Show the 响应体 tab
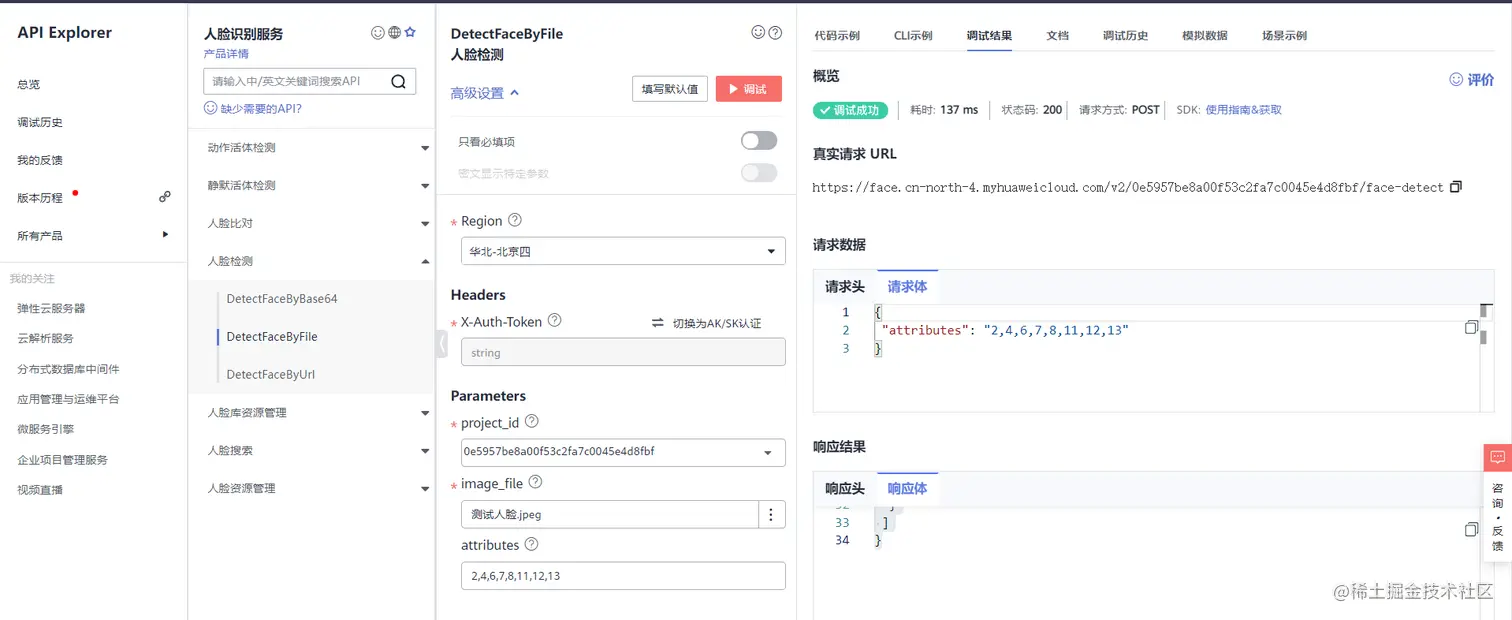 pos(907,489)
